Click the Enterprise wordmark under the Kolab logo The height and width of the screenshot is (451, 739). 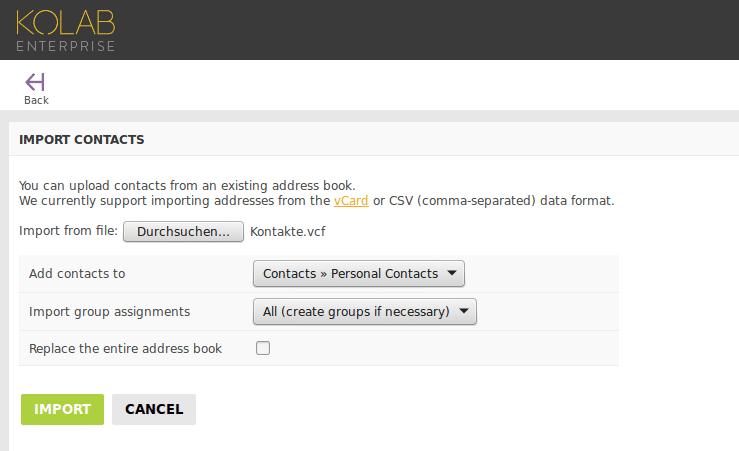66,46
